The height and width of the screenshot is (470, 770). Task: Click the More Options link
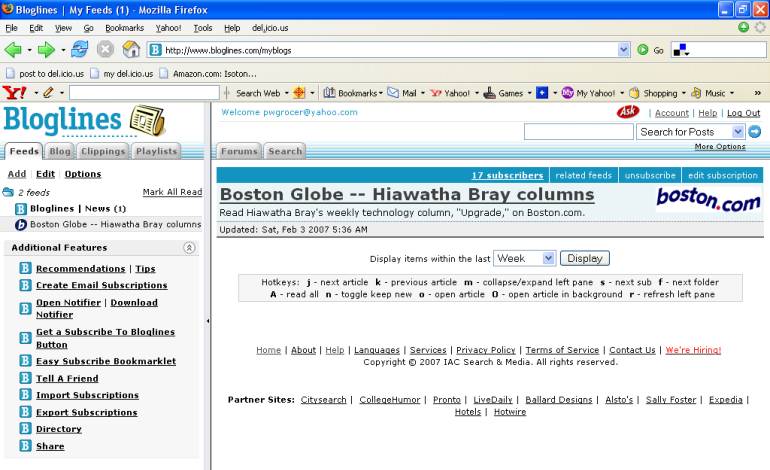tap(720, 146)
